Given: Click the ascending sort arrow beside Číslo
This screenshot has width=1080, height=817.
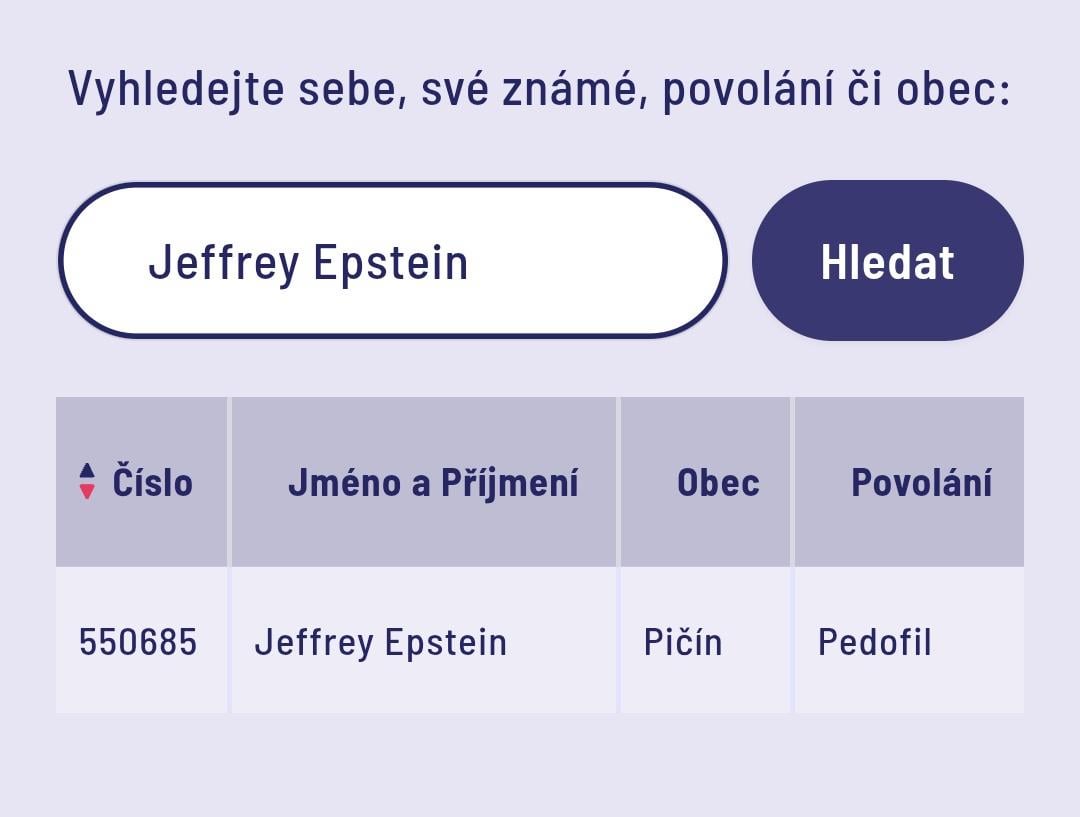Looking at the screenshot, I should 87,470.
